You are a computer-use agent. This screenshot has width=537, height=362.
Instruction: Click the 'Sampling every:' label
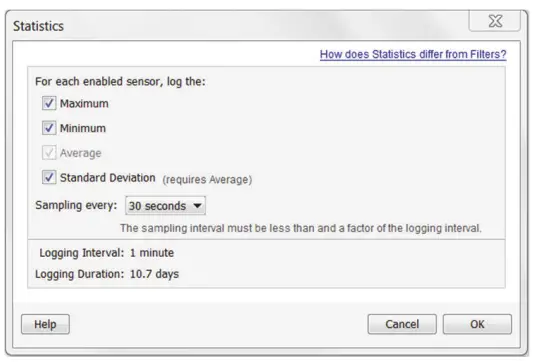pos(76,205)
